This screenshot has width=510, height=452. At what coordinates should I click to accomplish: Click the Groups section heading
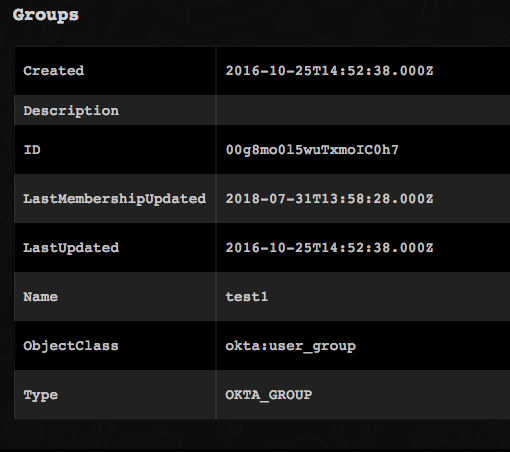coord(46,15)
